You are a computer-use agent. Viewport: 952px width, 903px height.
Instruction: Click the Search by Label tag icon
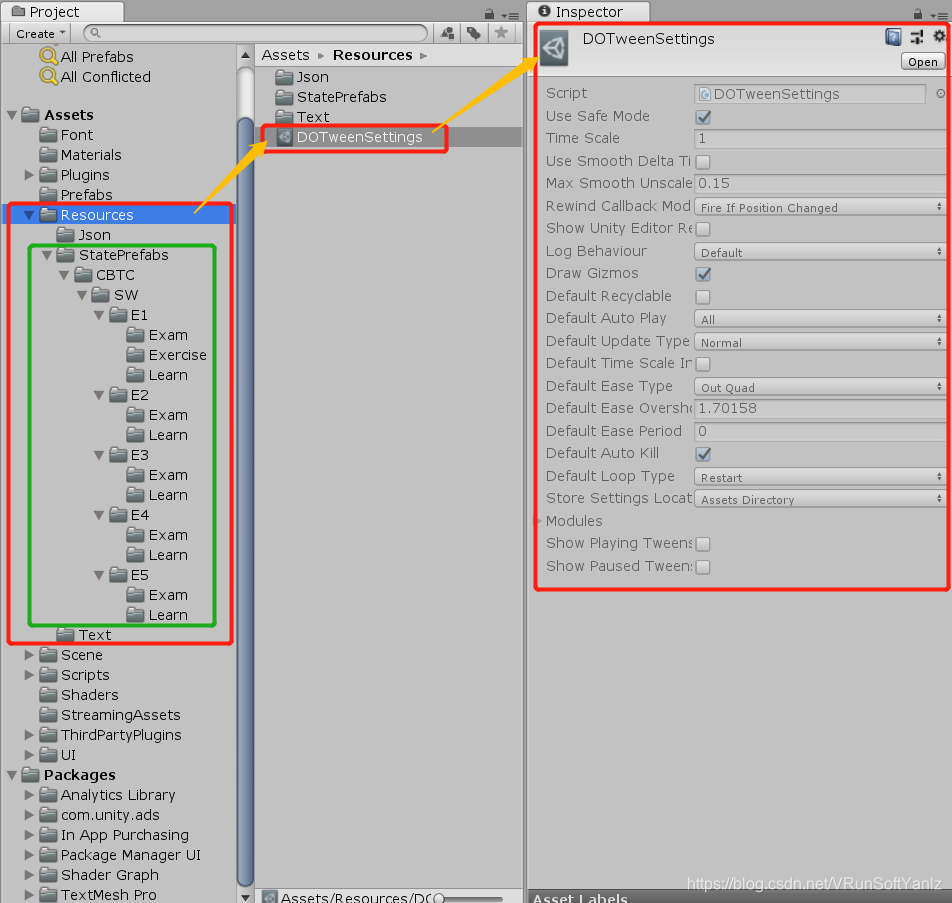point(474,33)
